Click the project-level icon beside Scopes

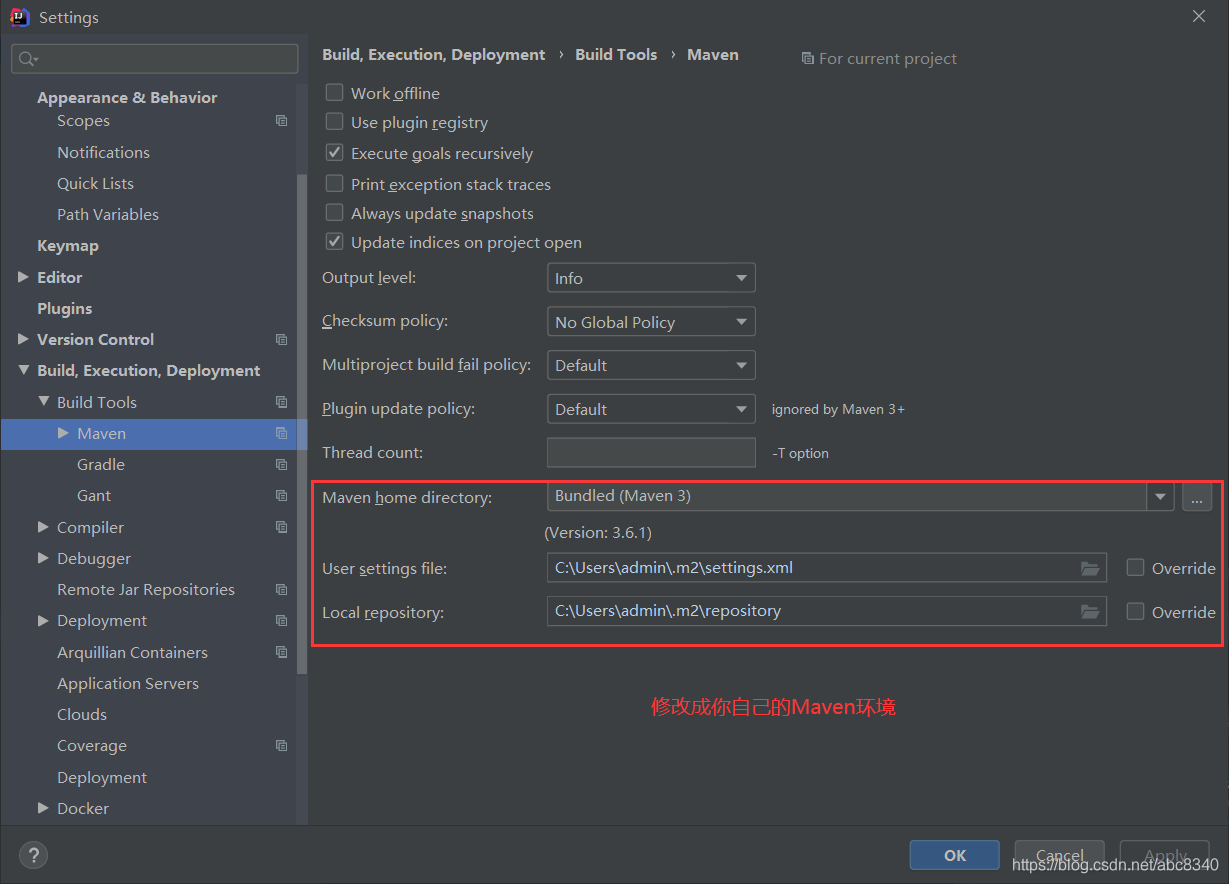click(x=281, y=121)
